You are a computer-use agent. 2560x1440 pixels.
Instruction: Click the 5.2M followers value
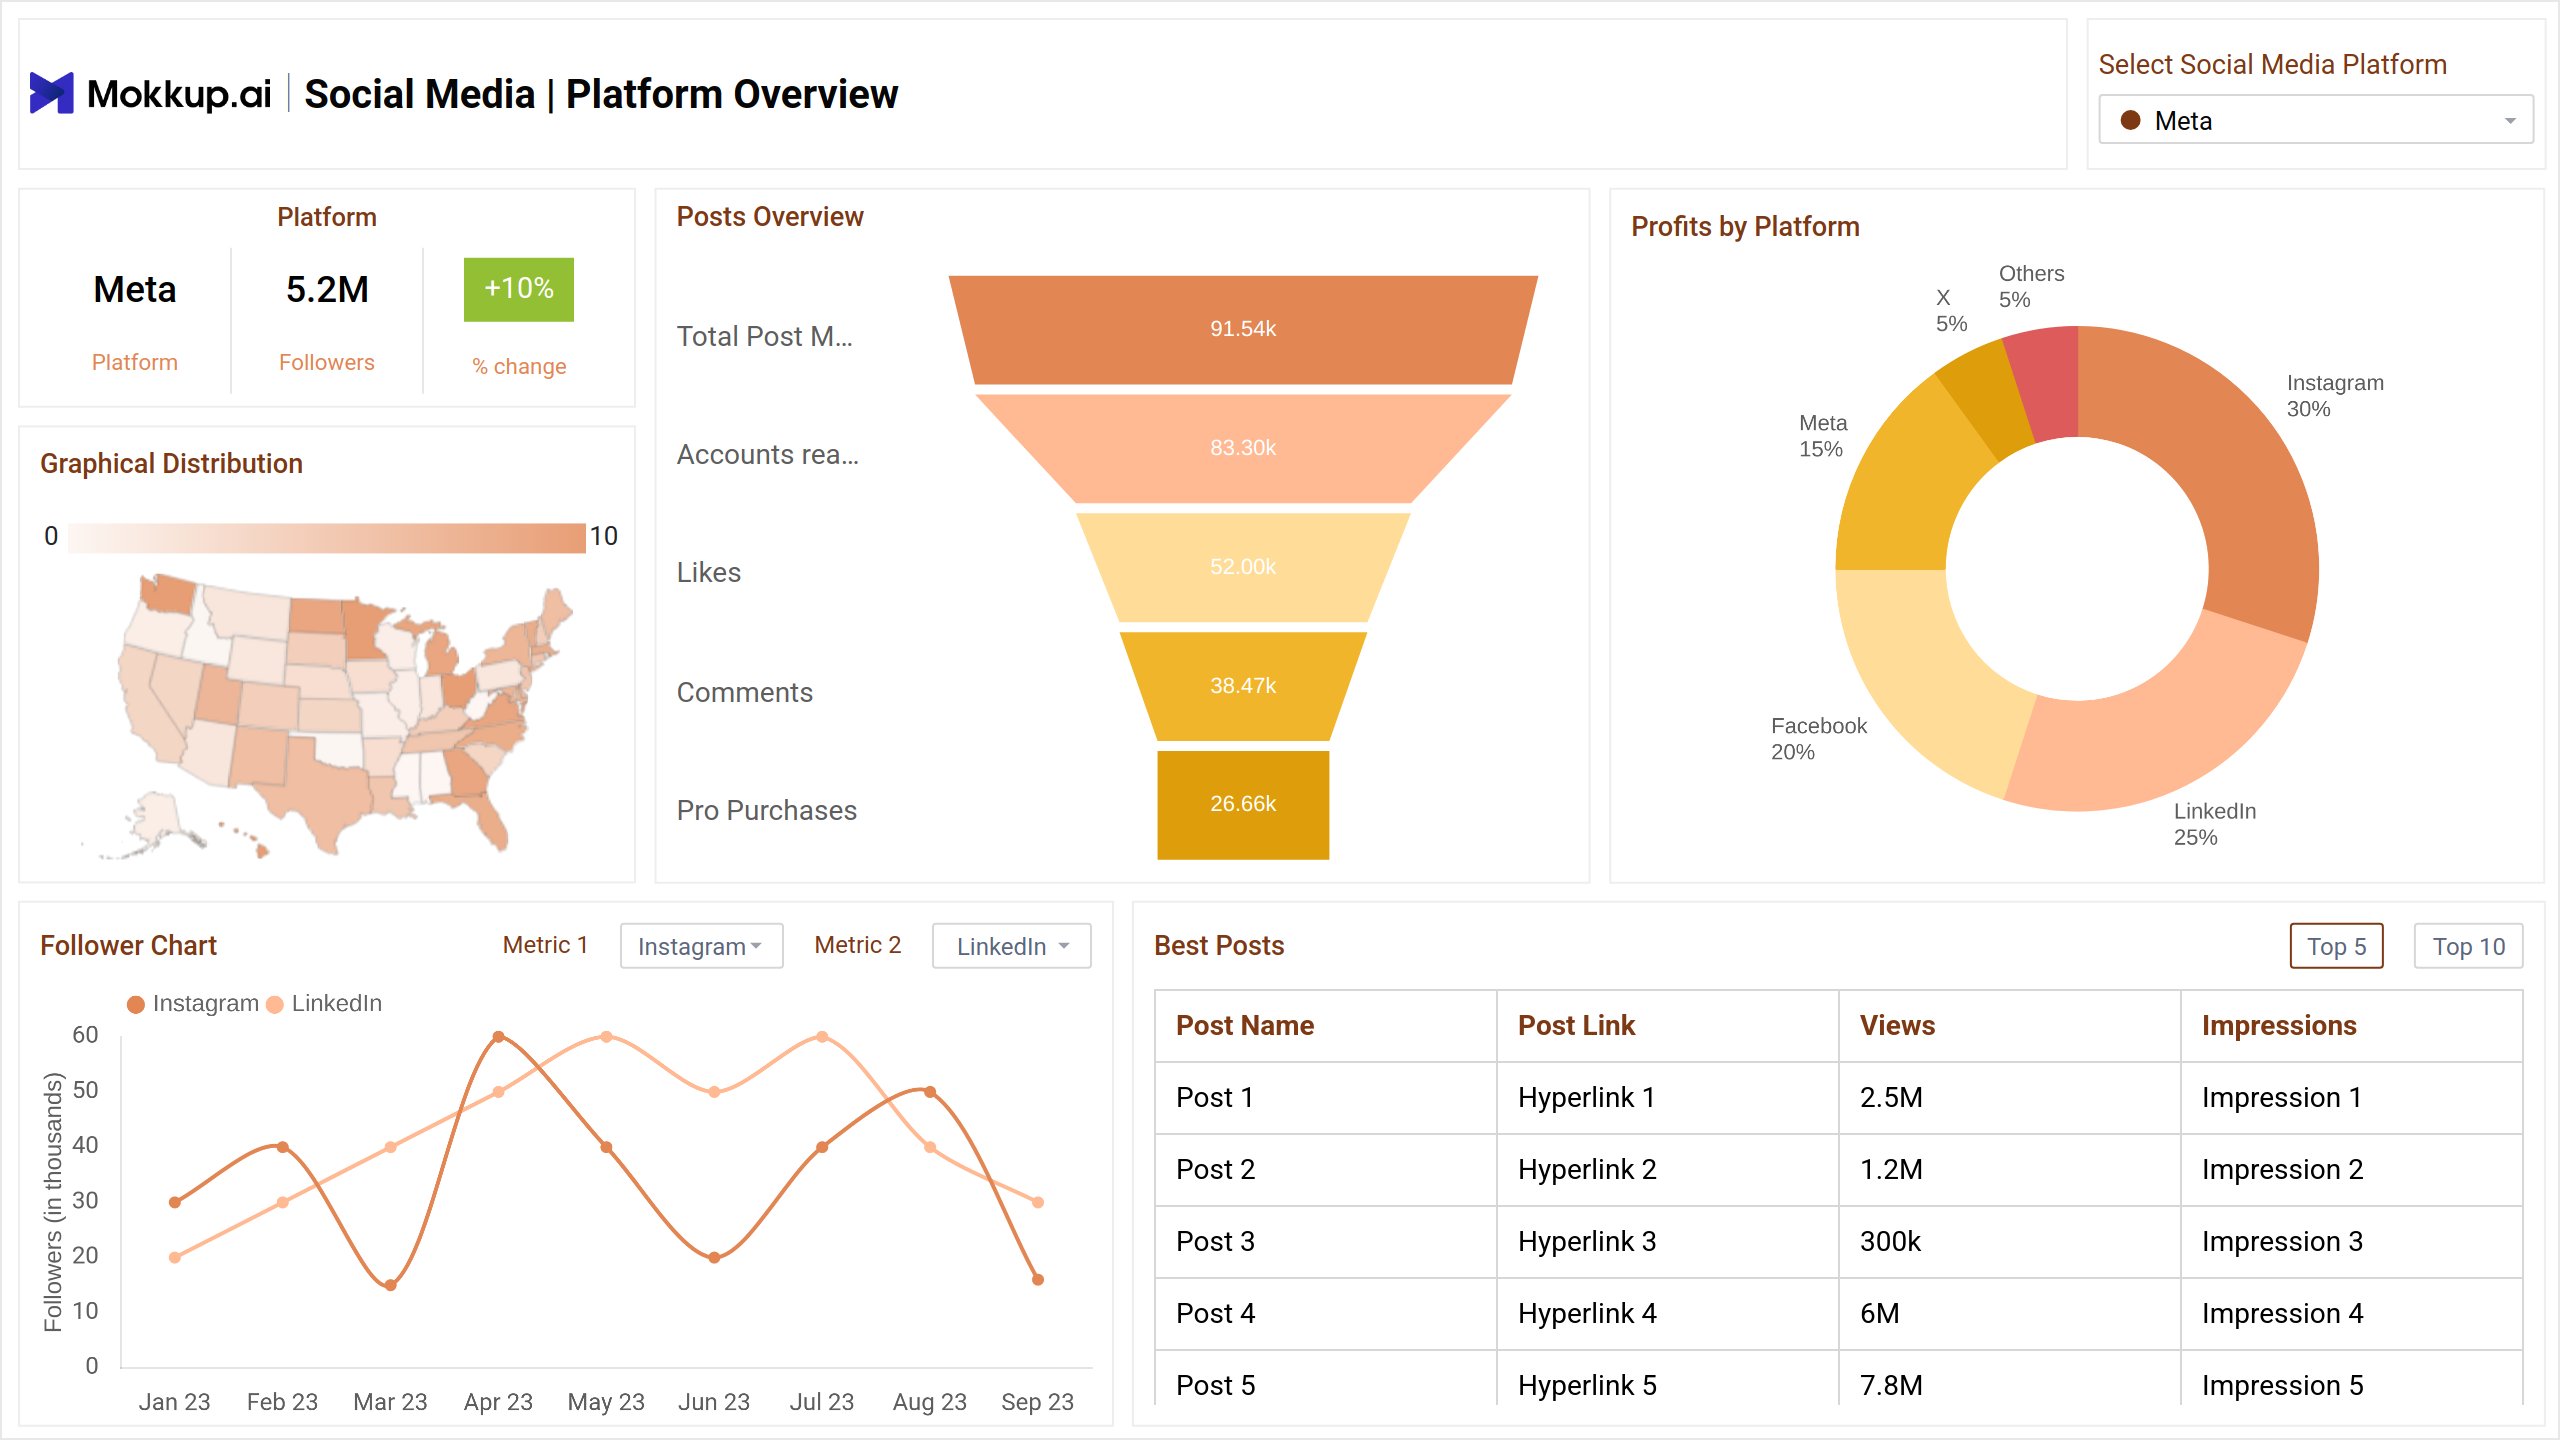pyautogui.click(x=327, y=289)
